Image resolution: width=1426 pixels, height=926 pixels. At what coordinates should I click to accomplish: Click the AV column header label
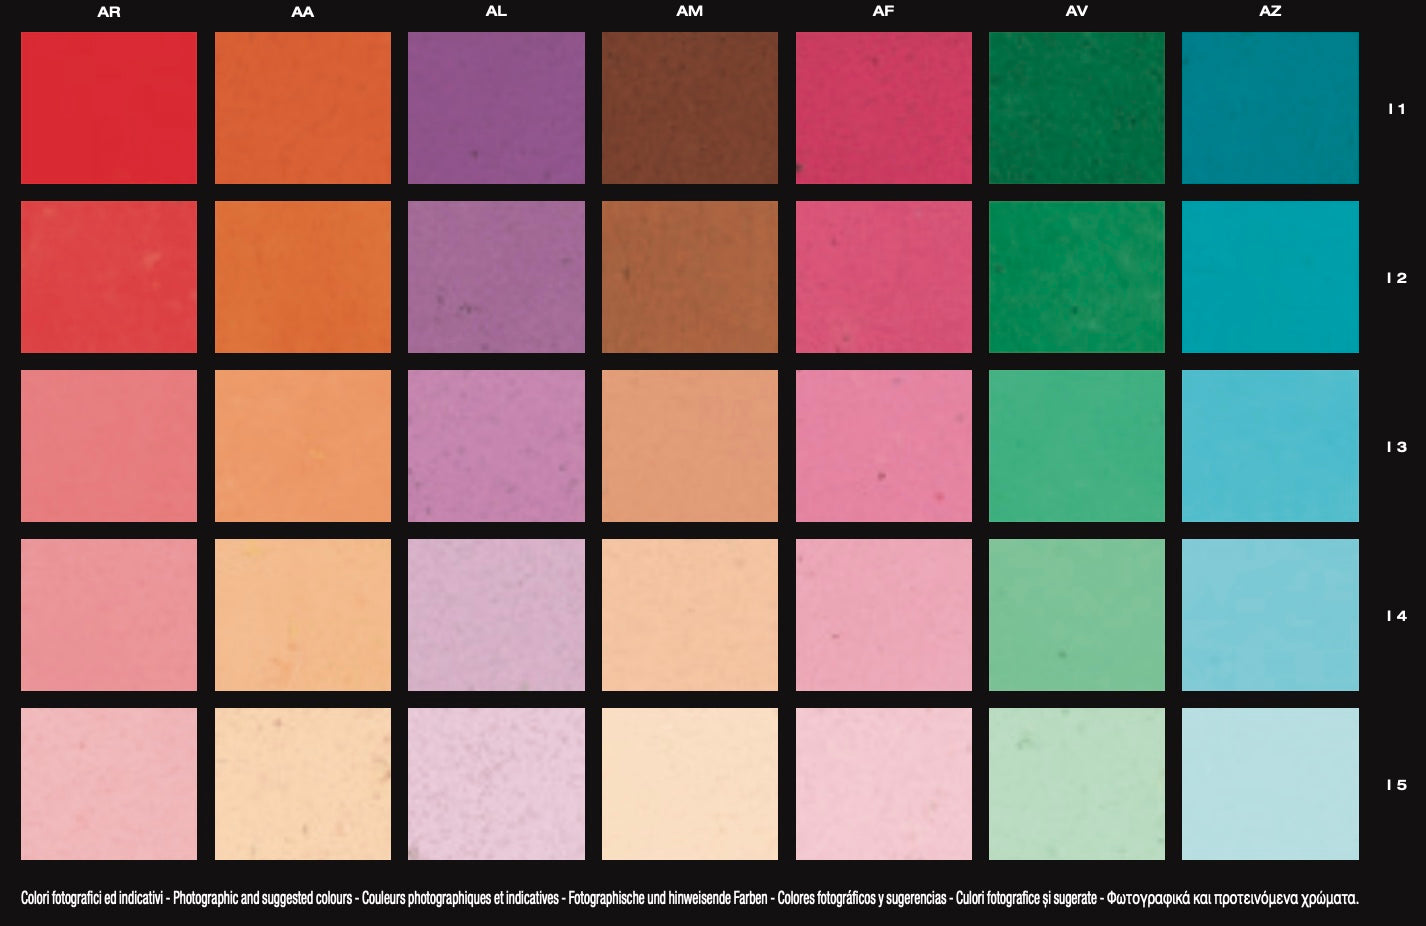pos(1076,12)
